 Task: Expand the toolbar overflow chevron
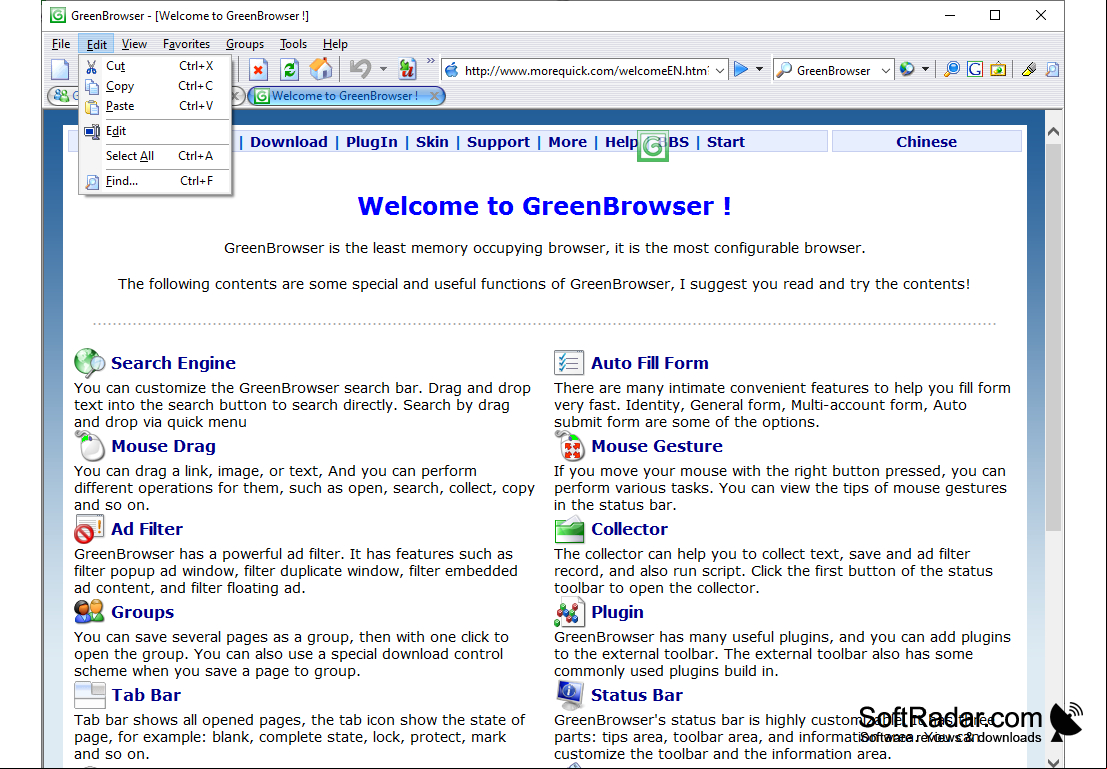[x=430, y=61]
